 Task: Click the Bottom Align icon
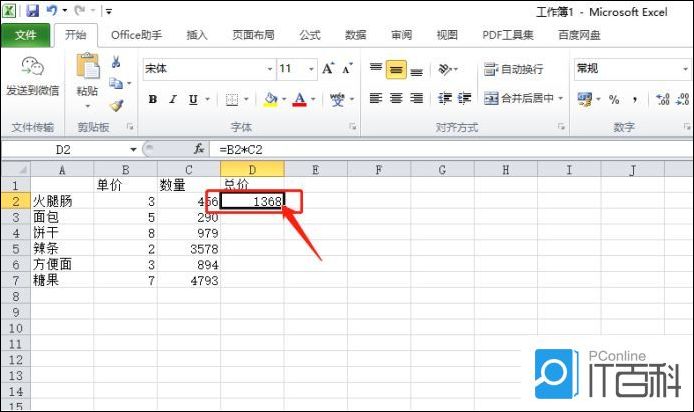tap(416, 70)
